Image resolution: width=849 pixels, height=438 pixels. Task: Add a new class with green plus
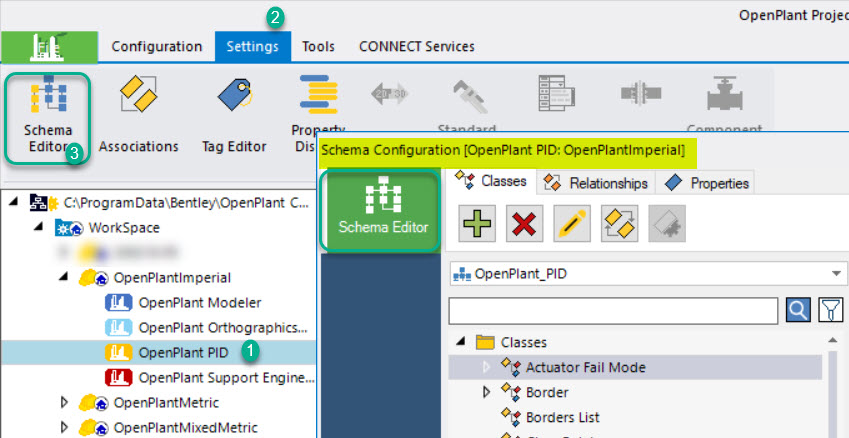point(477,223)
